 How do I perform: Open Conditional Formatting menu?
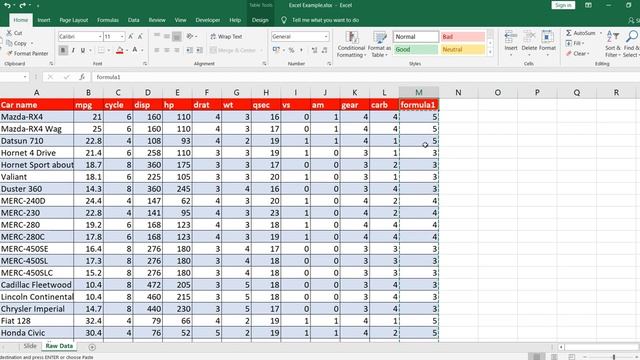click(351, 44)
